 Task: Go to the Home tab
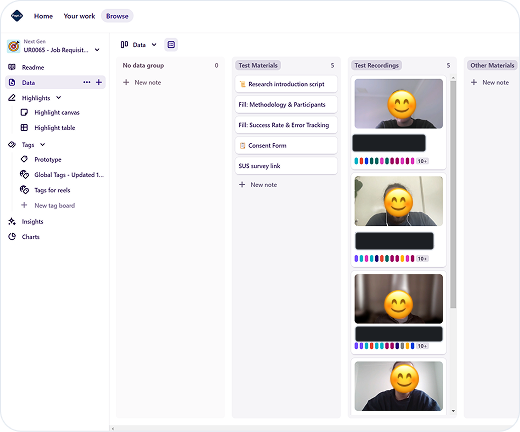[43, 16]
